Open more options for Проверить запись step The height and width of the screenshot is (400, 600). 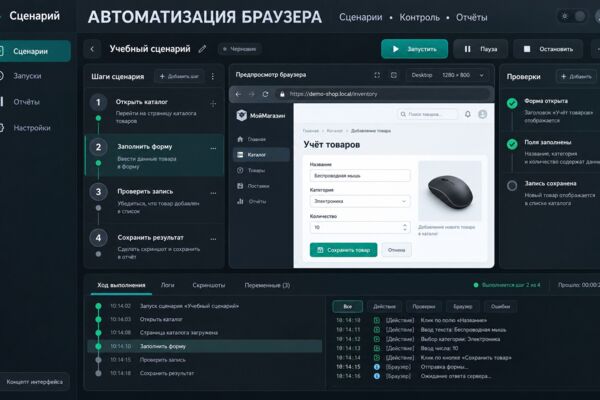213,193
